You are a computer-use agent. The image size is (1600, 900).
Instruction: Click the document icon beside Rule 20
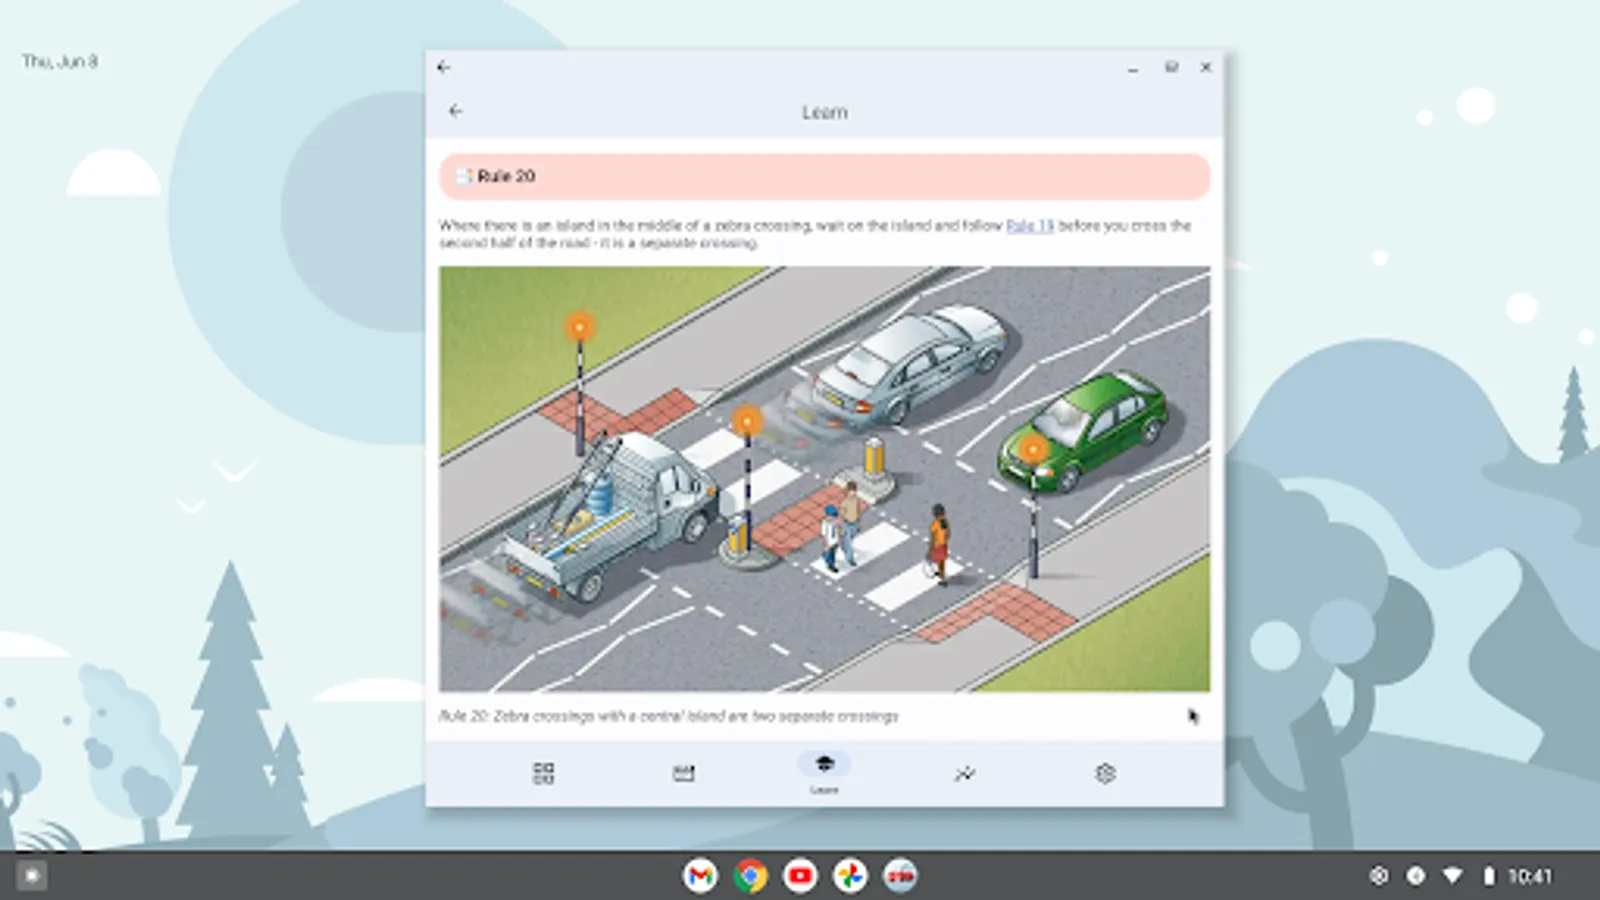pos(463,176)
